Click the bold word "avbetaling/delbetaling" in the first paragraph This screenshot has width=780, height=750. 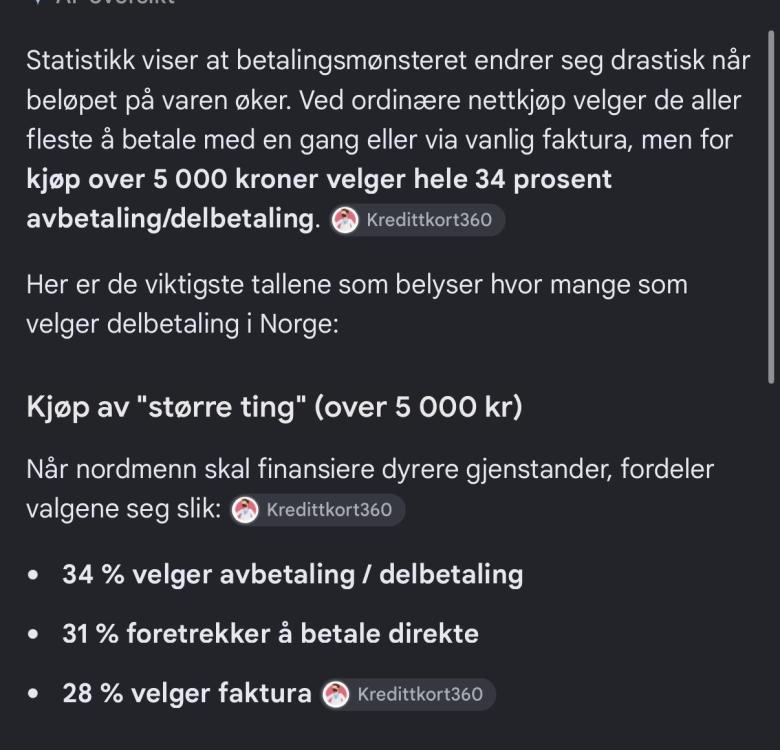[x=171, y=219]
